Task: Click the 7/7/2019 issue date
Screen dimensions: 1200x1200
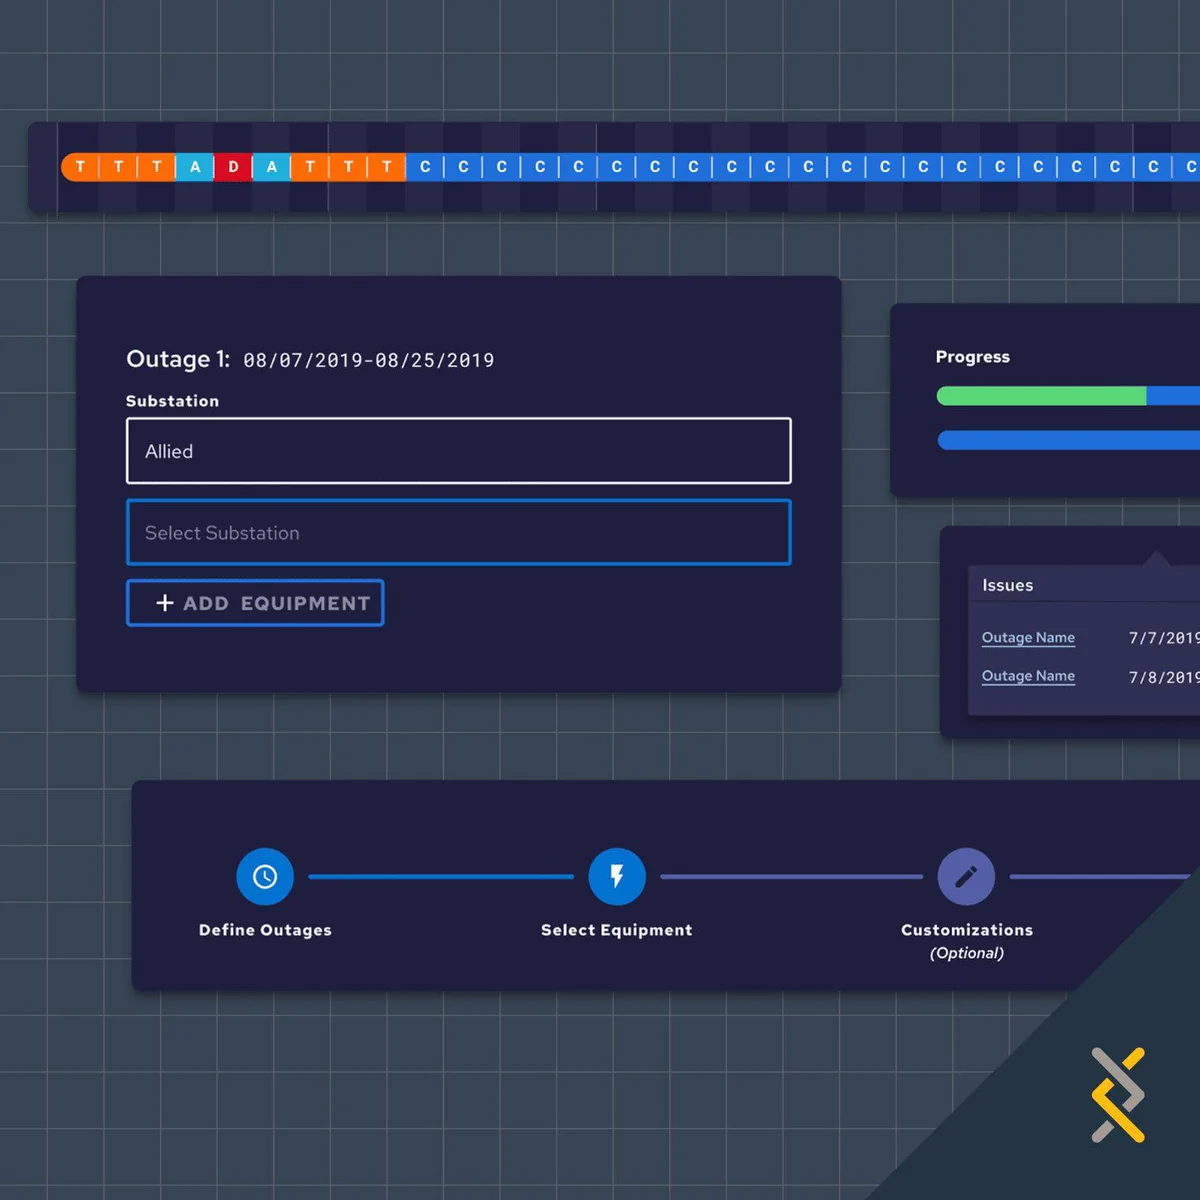Action: click(1164, 638)
